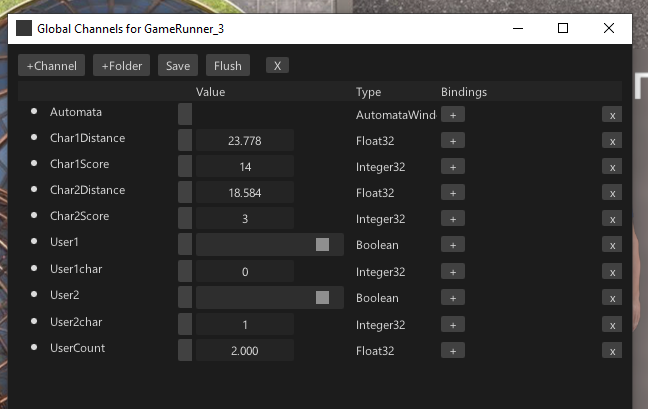Click the UserCount value field 2.000

(245, 351)
